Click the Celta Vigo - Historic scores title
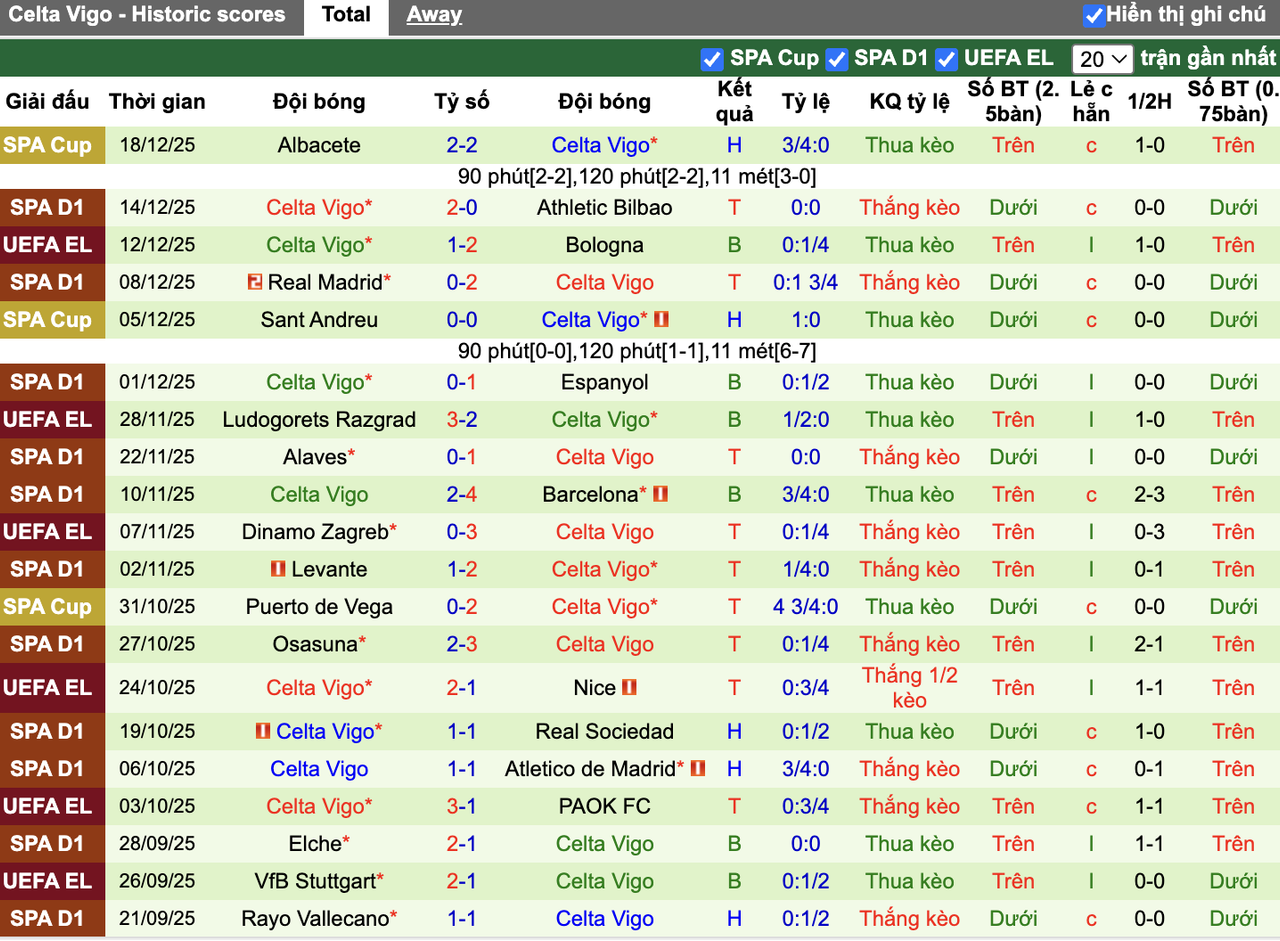The height and width of the screenshot is (941, 1280). tap(147, 15)
